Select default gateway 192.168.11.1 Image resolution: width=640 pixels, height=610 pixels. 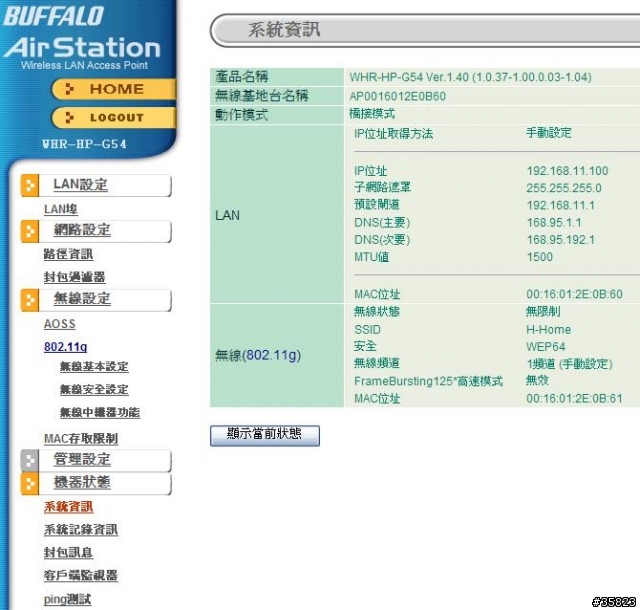pyautogui.click(x=560, y=205)
